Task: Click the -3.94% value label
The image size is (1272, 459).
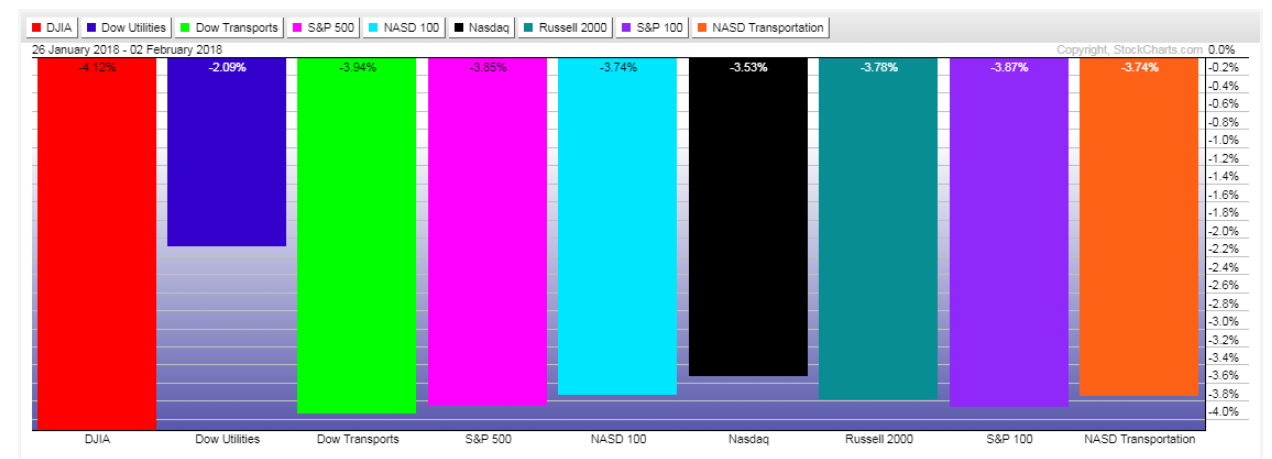Action: [x=357, y=68]
